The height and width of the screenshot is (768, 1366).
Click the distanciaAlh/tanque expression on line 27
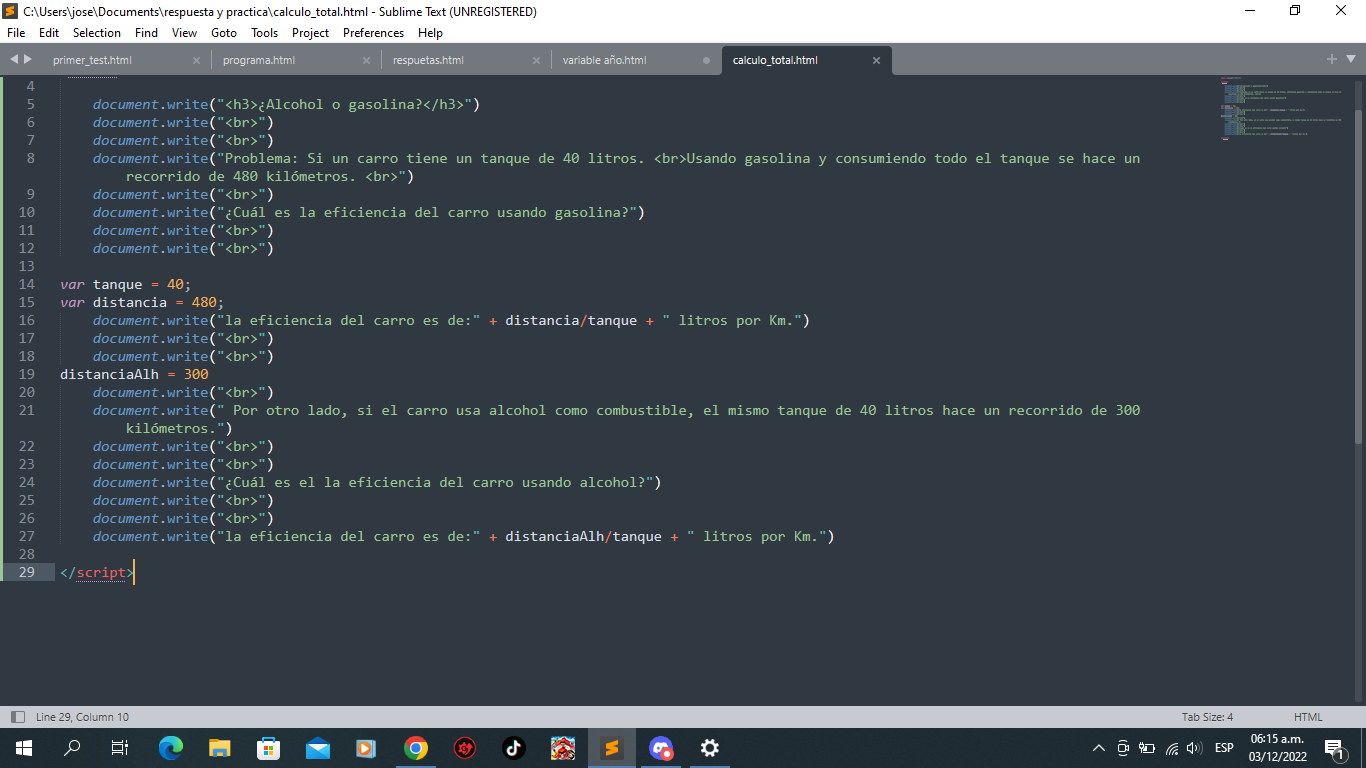[x=583, y=536]
